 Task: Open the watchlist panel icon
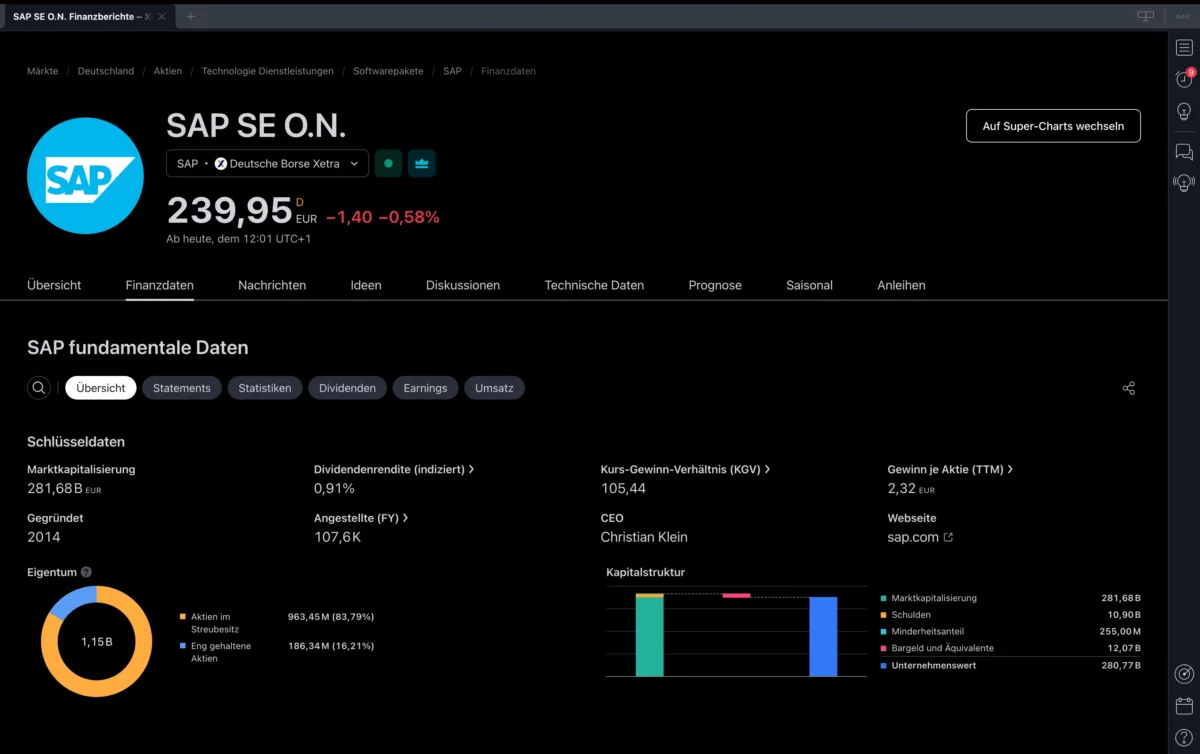(1184, 46)
